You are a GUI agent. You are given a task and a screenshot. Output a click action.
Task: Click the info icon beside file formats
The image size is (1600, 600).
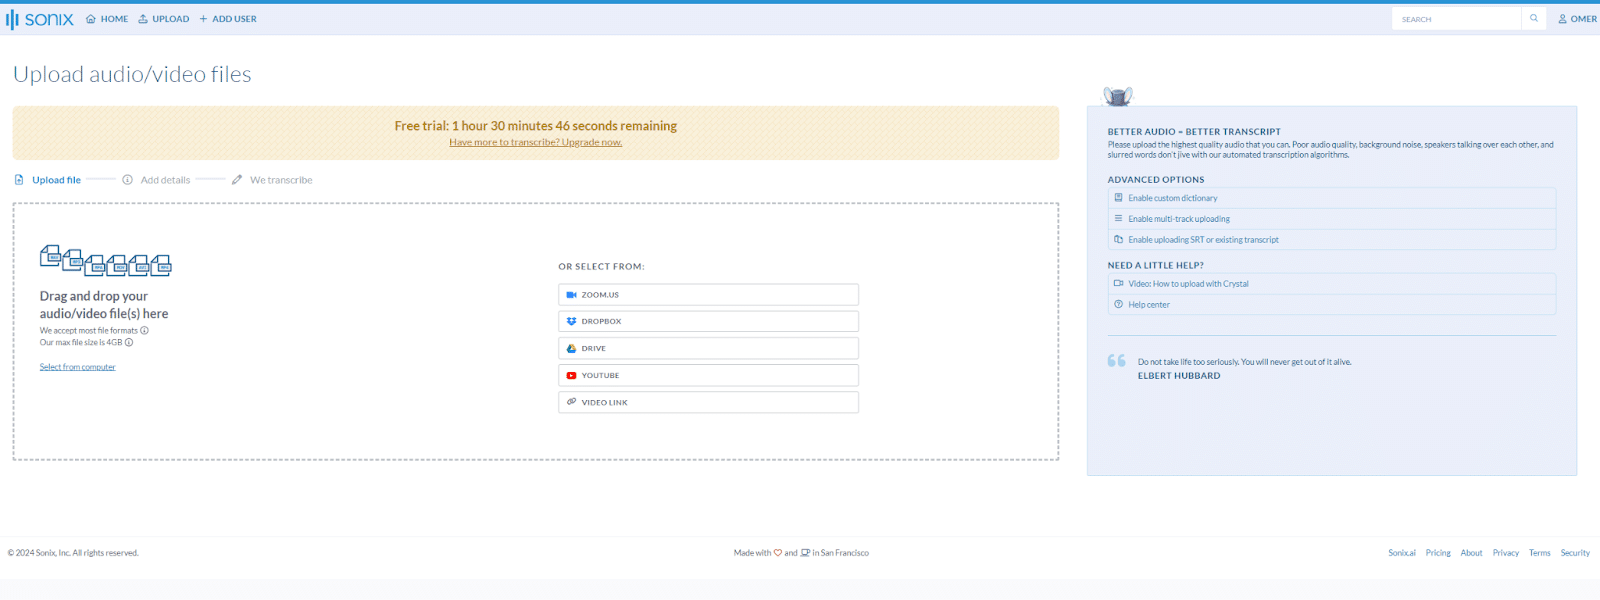coord(144,331)
